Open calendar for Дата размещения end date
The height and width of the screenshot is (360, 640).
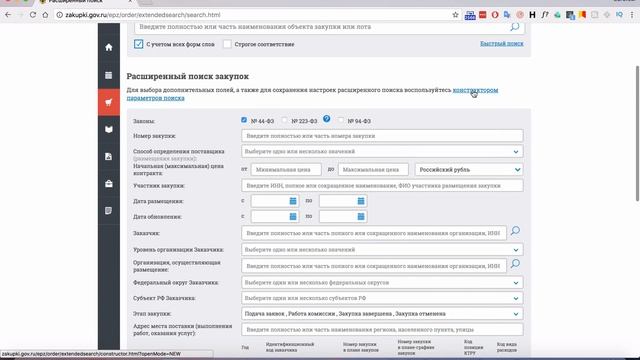point(361,201)
